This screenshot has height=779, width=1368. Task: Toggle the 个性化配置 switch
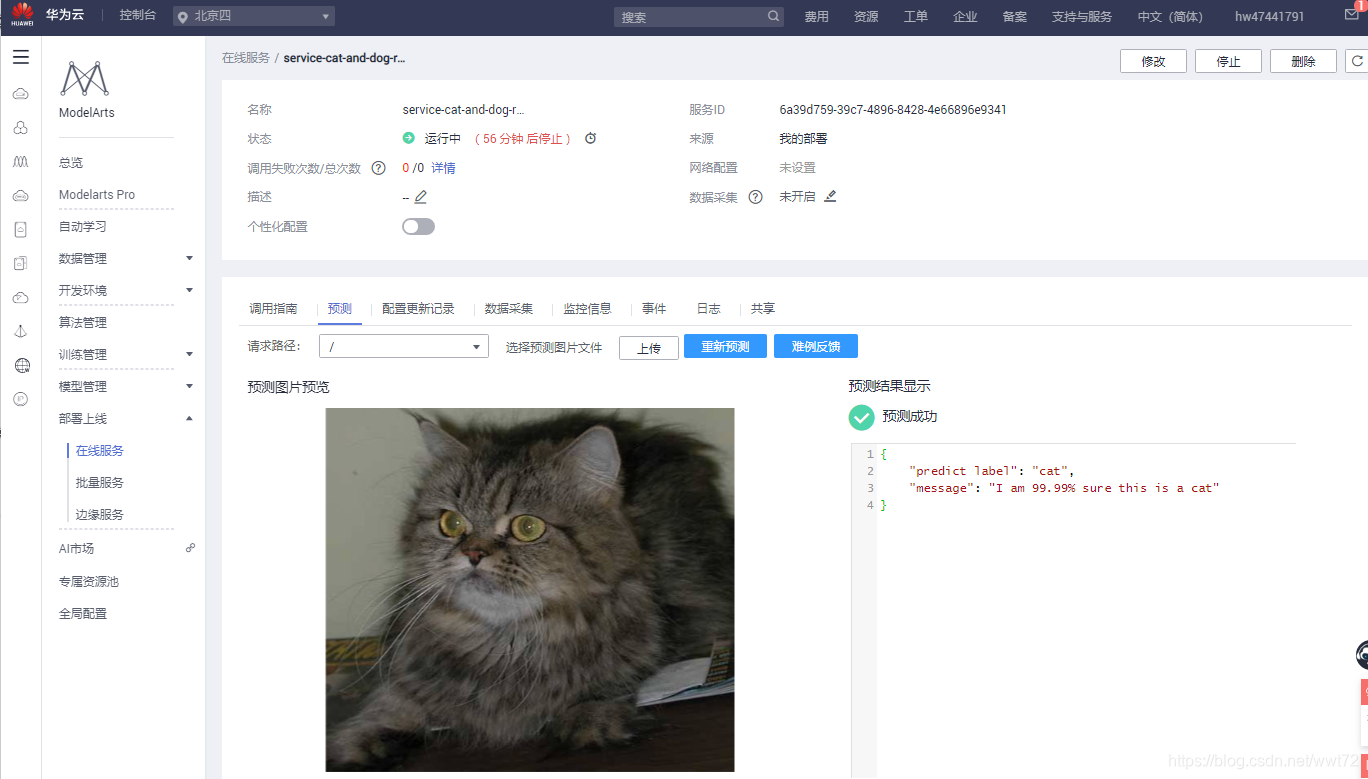click(x=418, y=227)
